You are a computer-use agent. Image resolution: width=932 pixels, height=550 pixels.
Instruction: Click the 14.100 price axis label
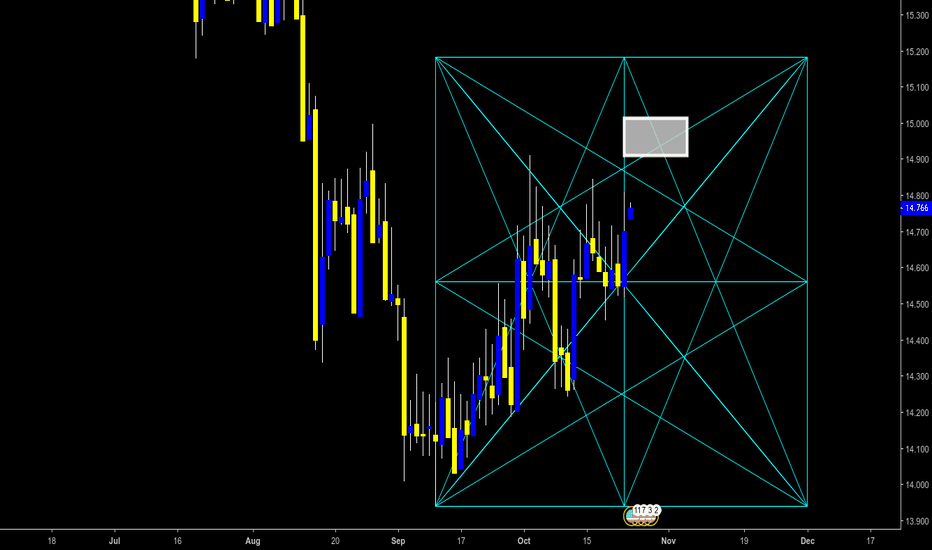(917, 449)
